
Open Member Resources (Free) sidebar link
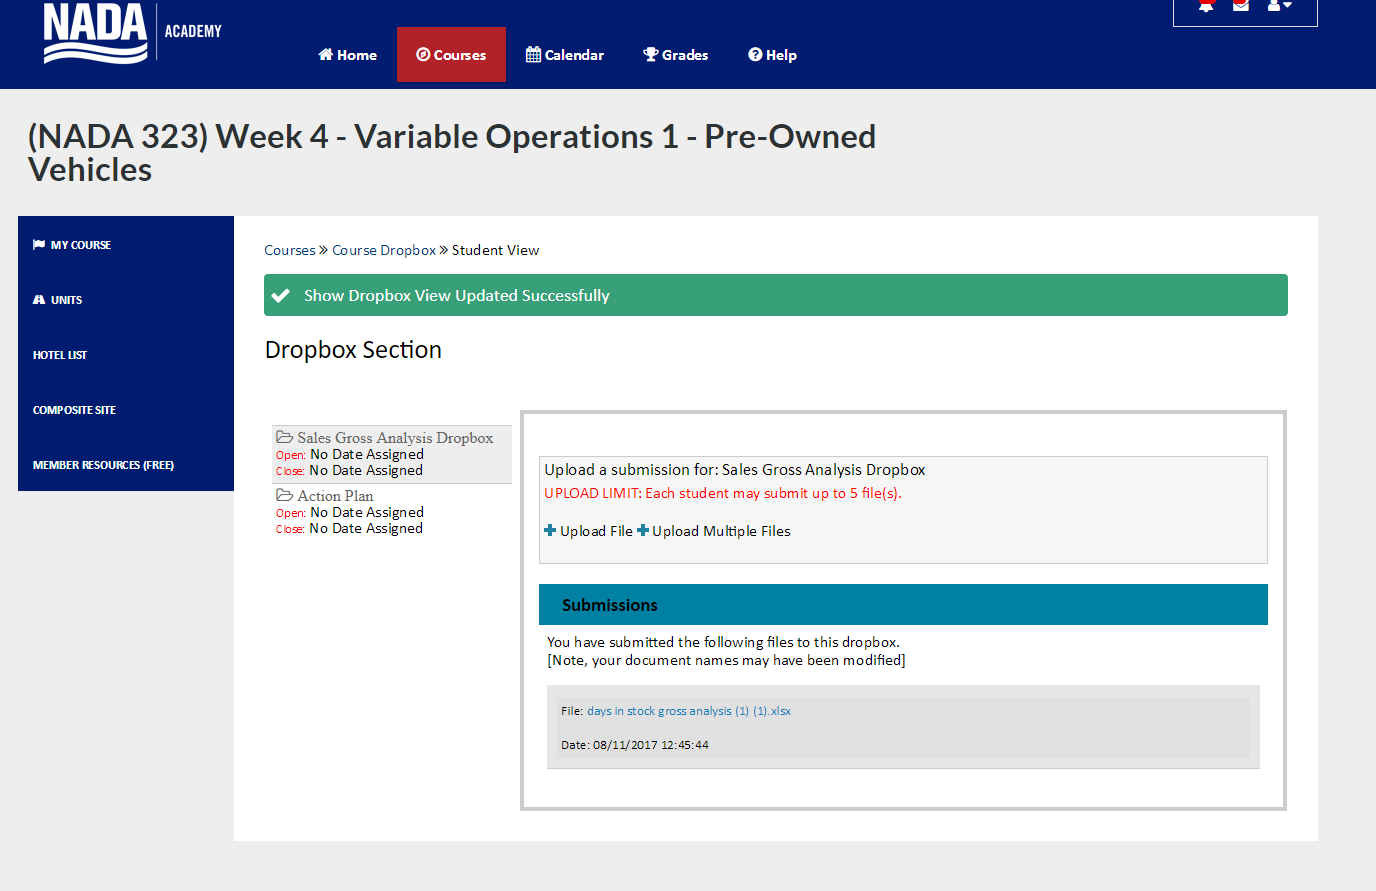click(x=103, y=465)
